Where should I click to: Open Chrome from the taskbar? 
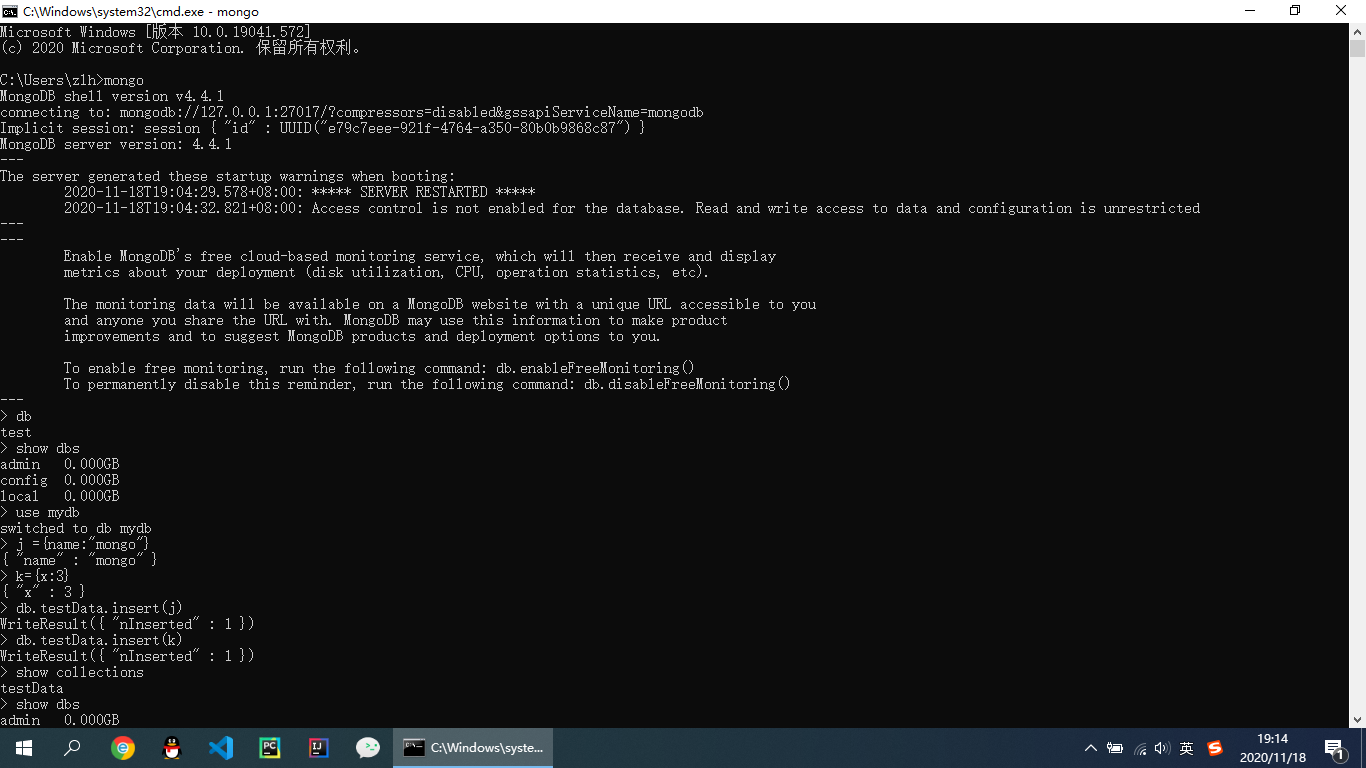123,748
